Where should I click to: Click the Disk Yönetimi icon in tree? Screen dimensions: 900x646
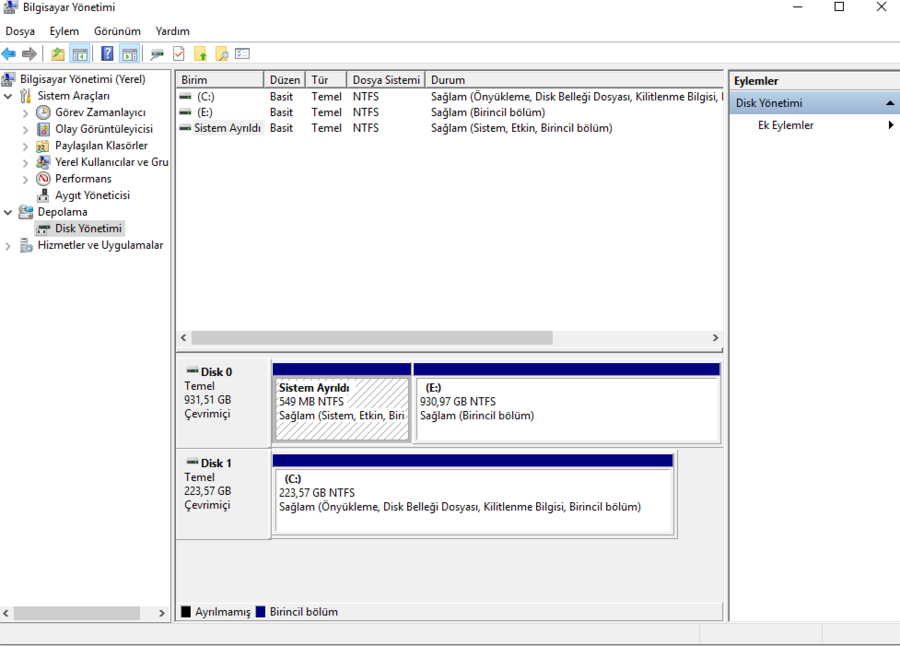pos(44,229)
